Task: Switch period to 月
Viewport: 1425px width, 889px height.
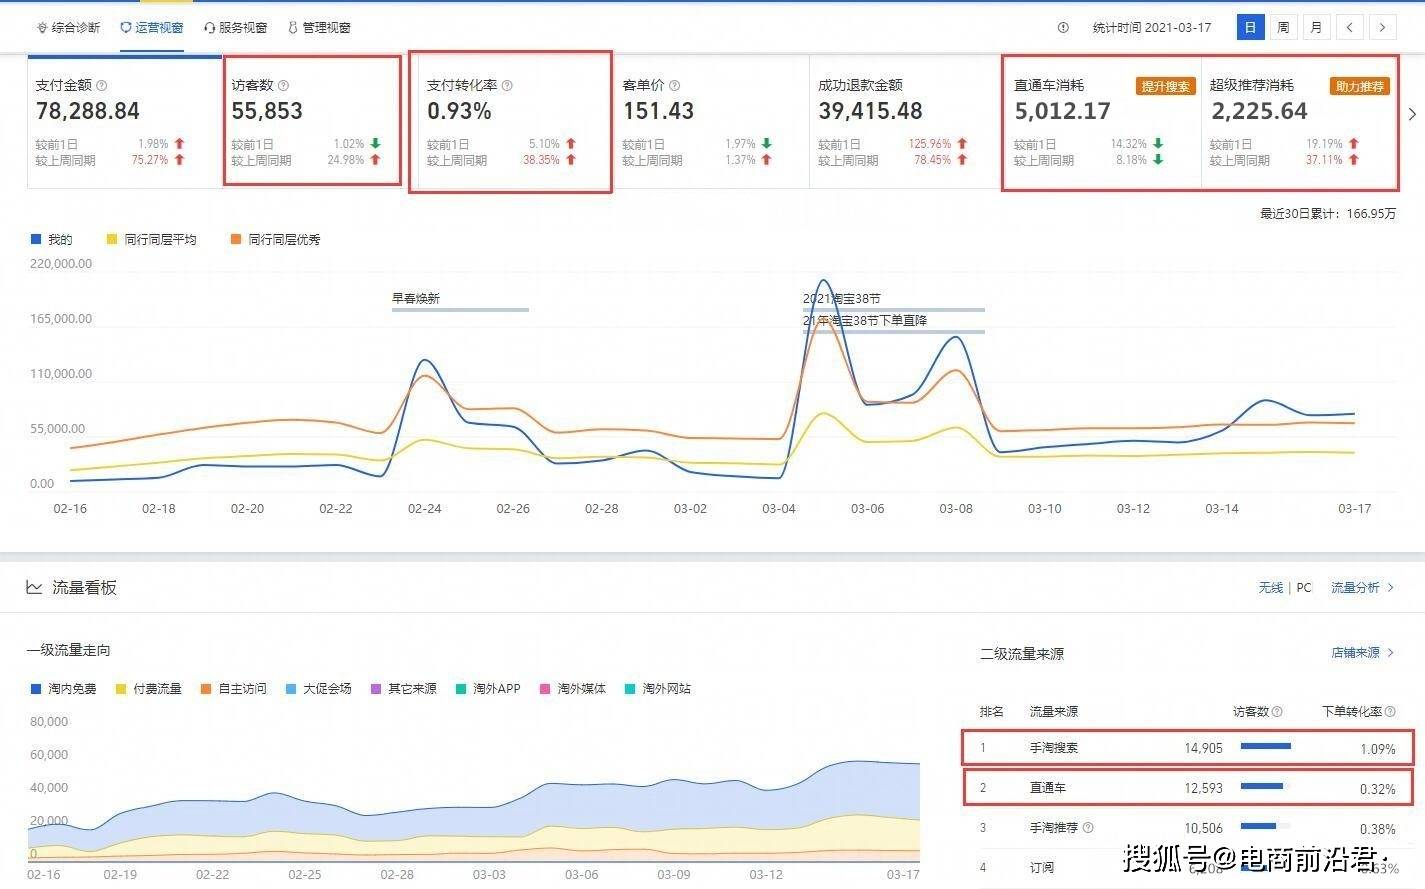Action: click(1316, 28)
